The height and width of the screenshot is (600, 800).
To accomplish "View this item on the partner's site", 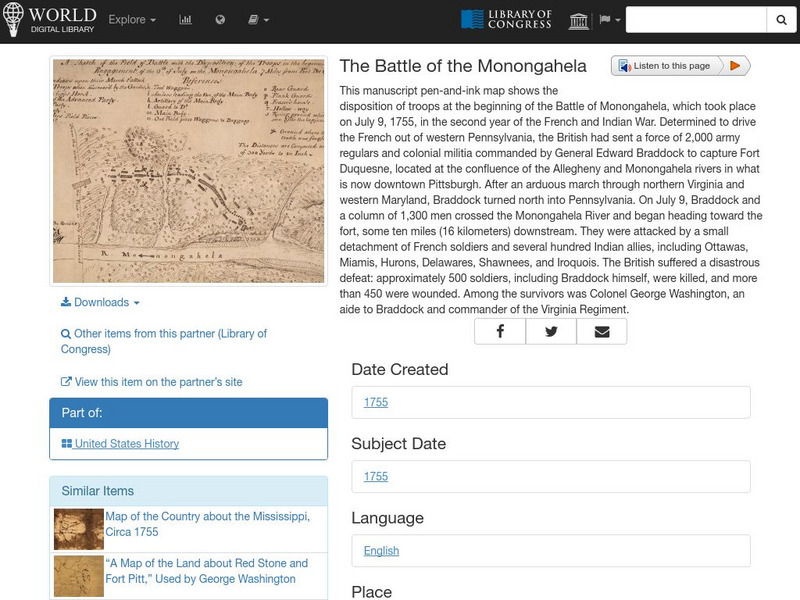I will tap(152, 382).
